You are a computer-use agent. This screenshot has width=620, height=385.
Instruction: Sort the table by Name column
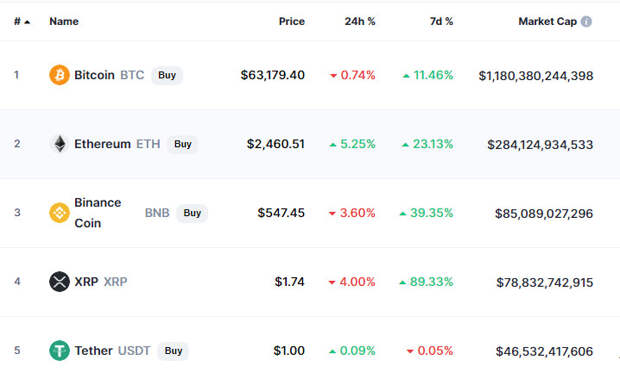(x=64, y=21)
